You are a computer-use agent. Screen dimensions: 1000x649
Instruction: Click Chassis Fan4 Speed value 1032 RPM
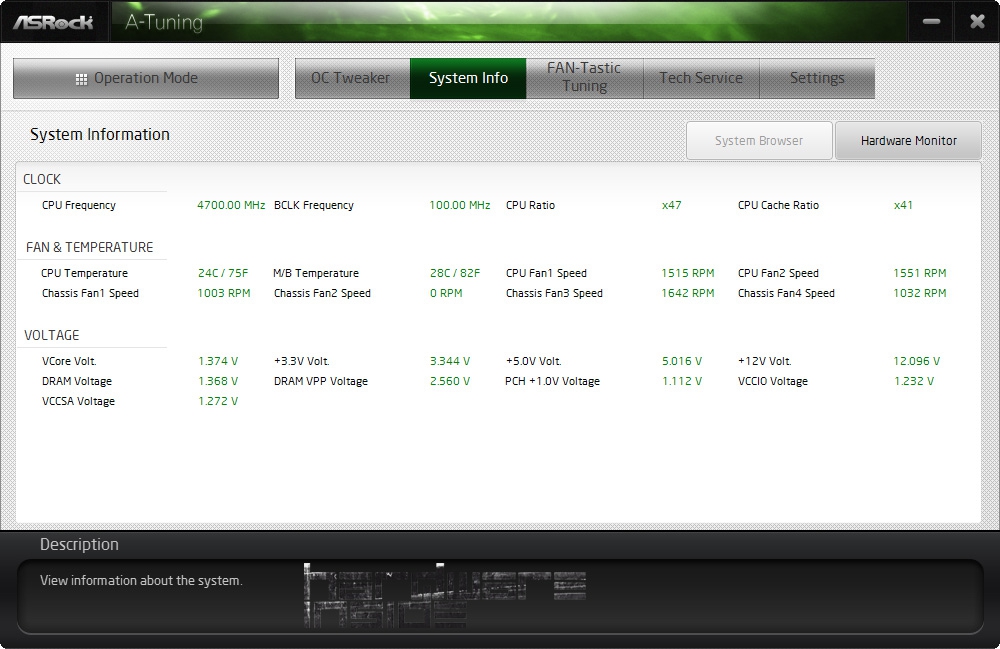(x=920, y=293)
